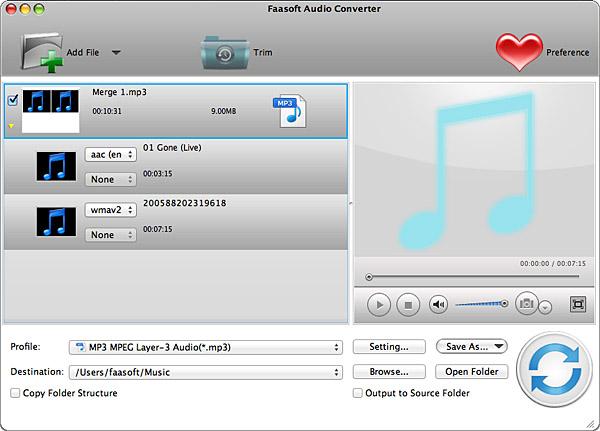Open the snapshot options dropdown arrow
This screenshot has height=431, width=600.
pyautogui.click(x=545, y=307)
